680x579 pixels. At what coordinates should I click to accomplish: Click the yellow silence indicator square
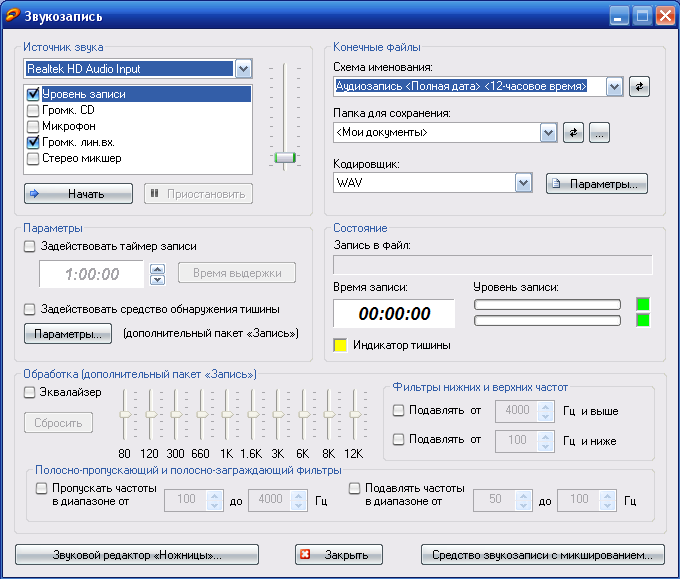coord(340,345)
